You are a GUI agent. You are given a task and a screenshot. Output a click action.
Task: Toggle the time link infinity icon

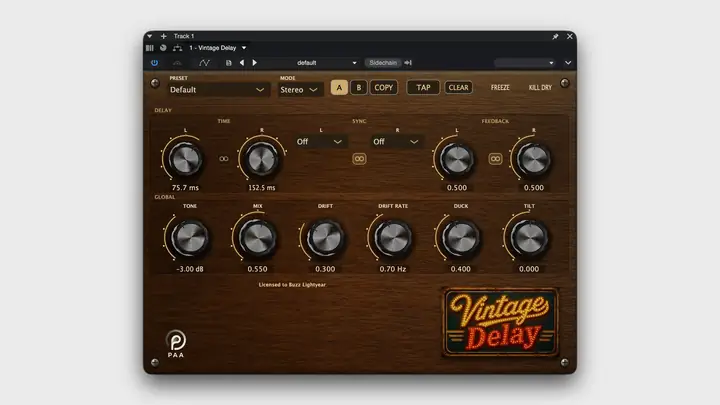224,159
